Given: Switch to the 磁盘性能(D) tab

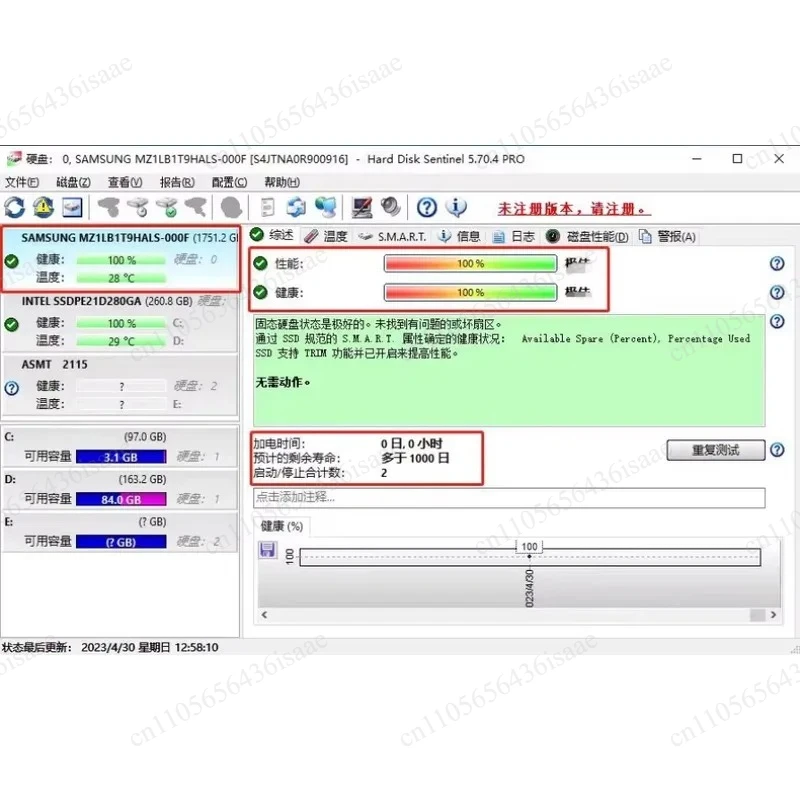Looking at the screenshot, I should tap(587, 236).
